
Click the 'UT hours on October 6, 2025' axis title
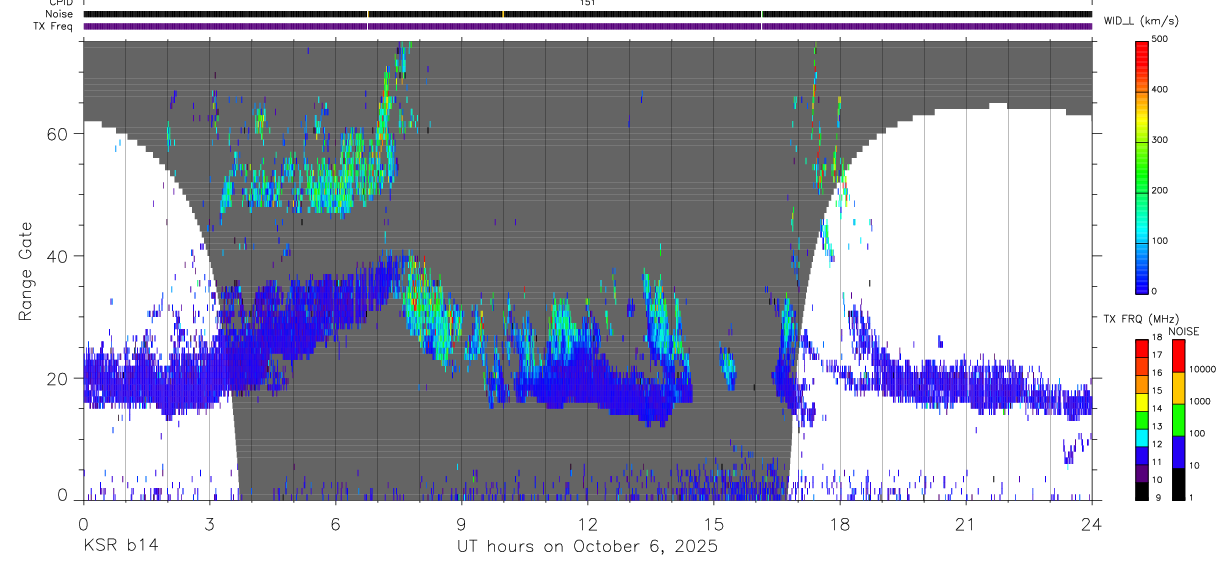587,547
